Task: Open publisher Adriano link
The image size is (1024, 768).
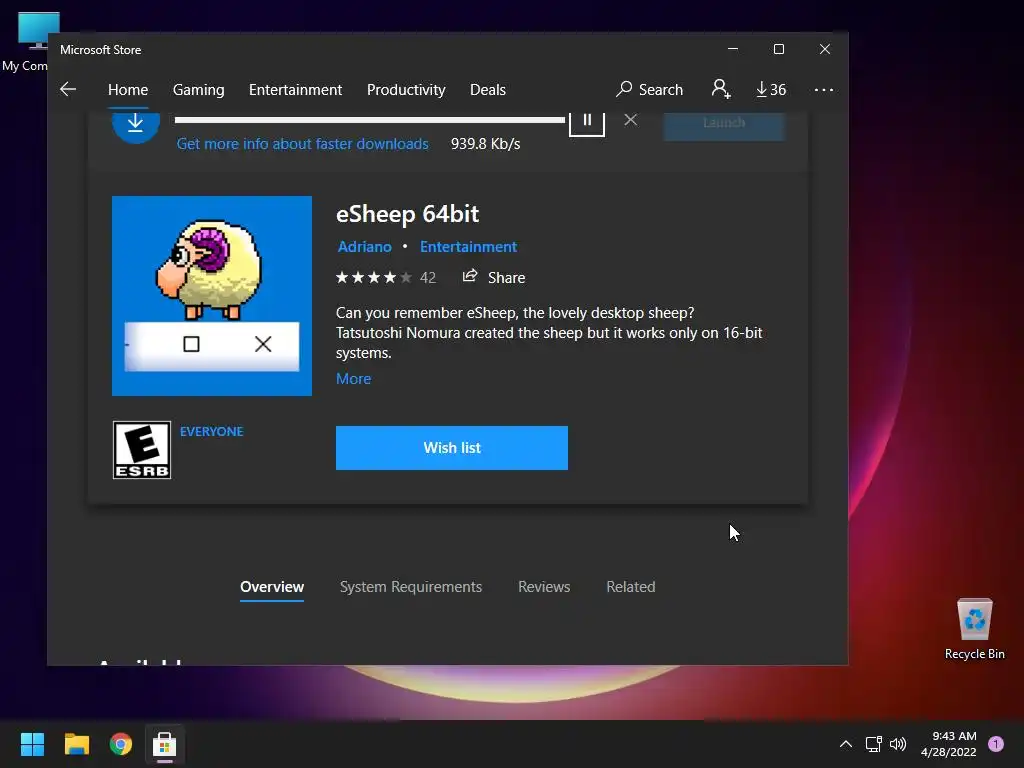Action: [364, 247]
